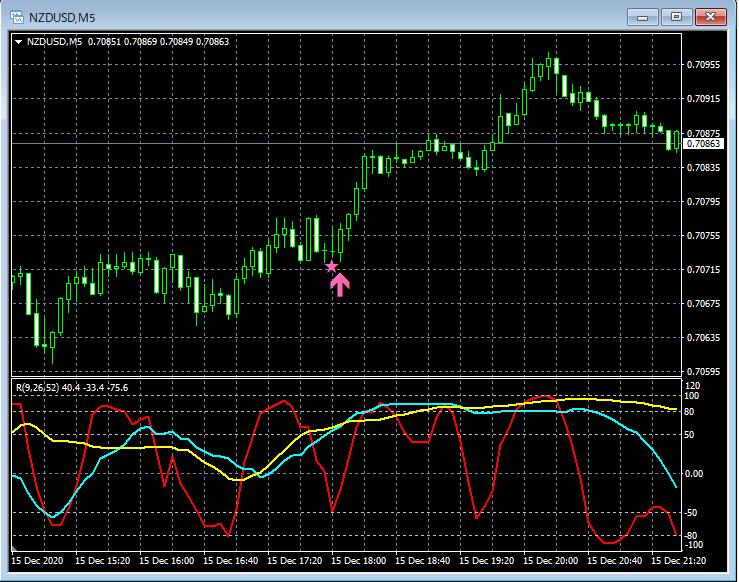
Task: Maximize the NZDUSD,M5 chart window
Action: pyautogui.click(x=677, y=16)
